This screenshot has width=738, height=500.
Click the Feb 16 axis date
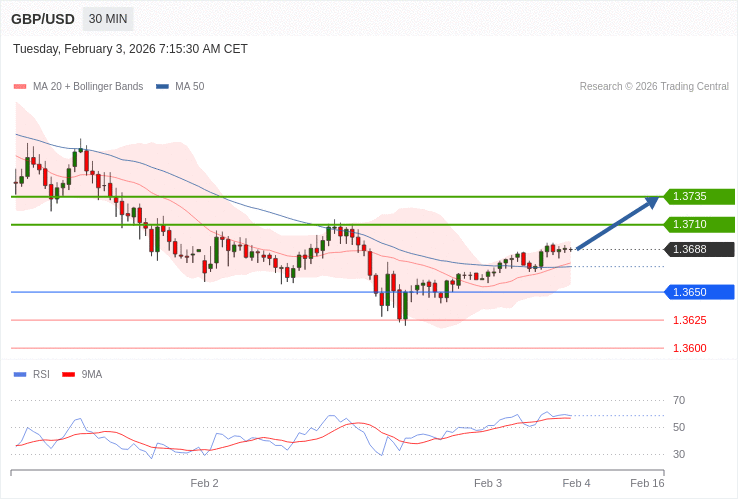click(648, 484)
